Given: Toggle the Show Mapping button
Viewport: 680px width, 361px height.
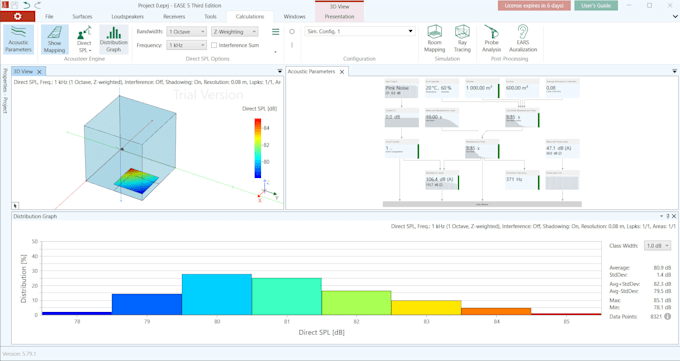Looking at the screenshot, I should point(54,39).
